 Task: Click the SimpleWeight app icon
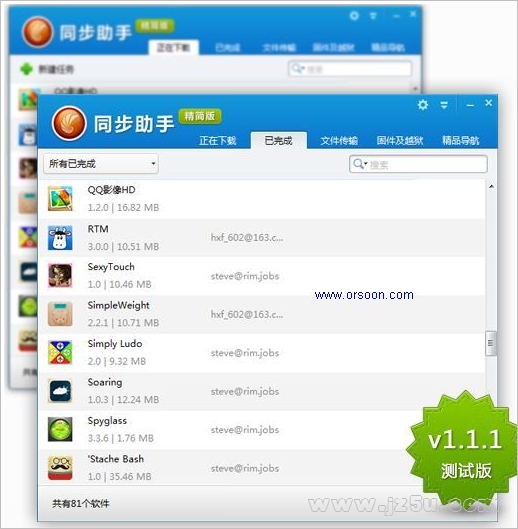[x=60, y=314]
